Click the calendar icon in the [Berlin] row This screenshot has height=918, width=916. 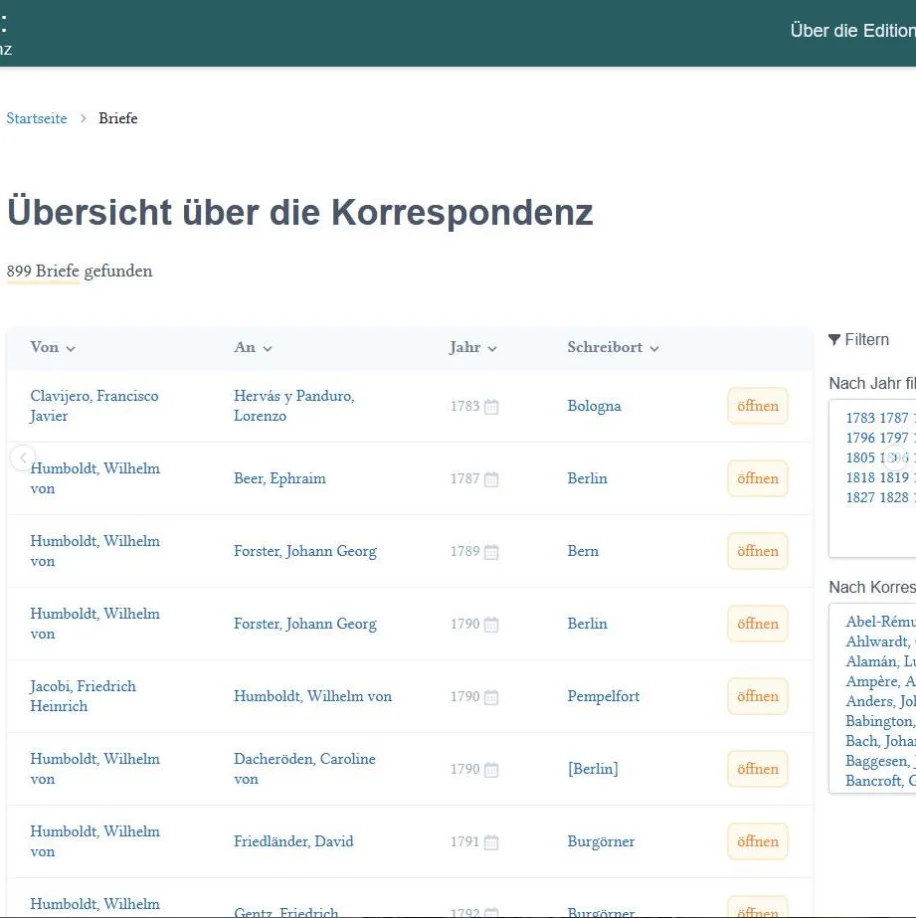491,770
